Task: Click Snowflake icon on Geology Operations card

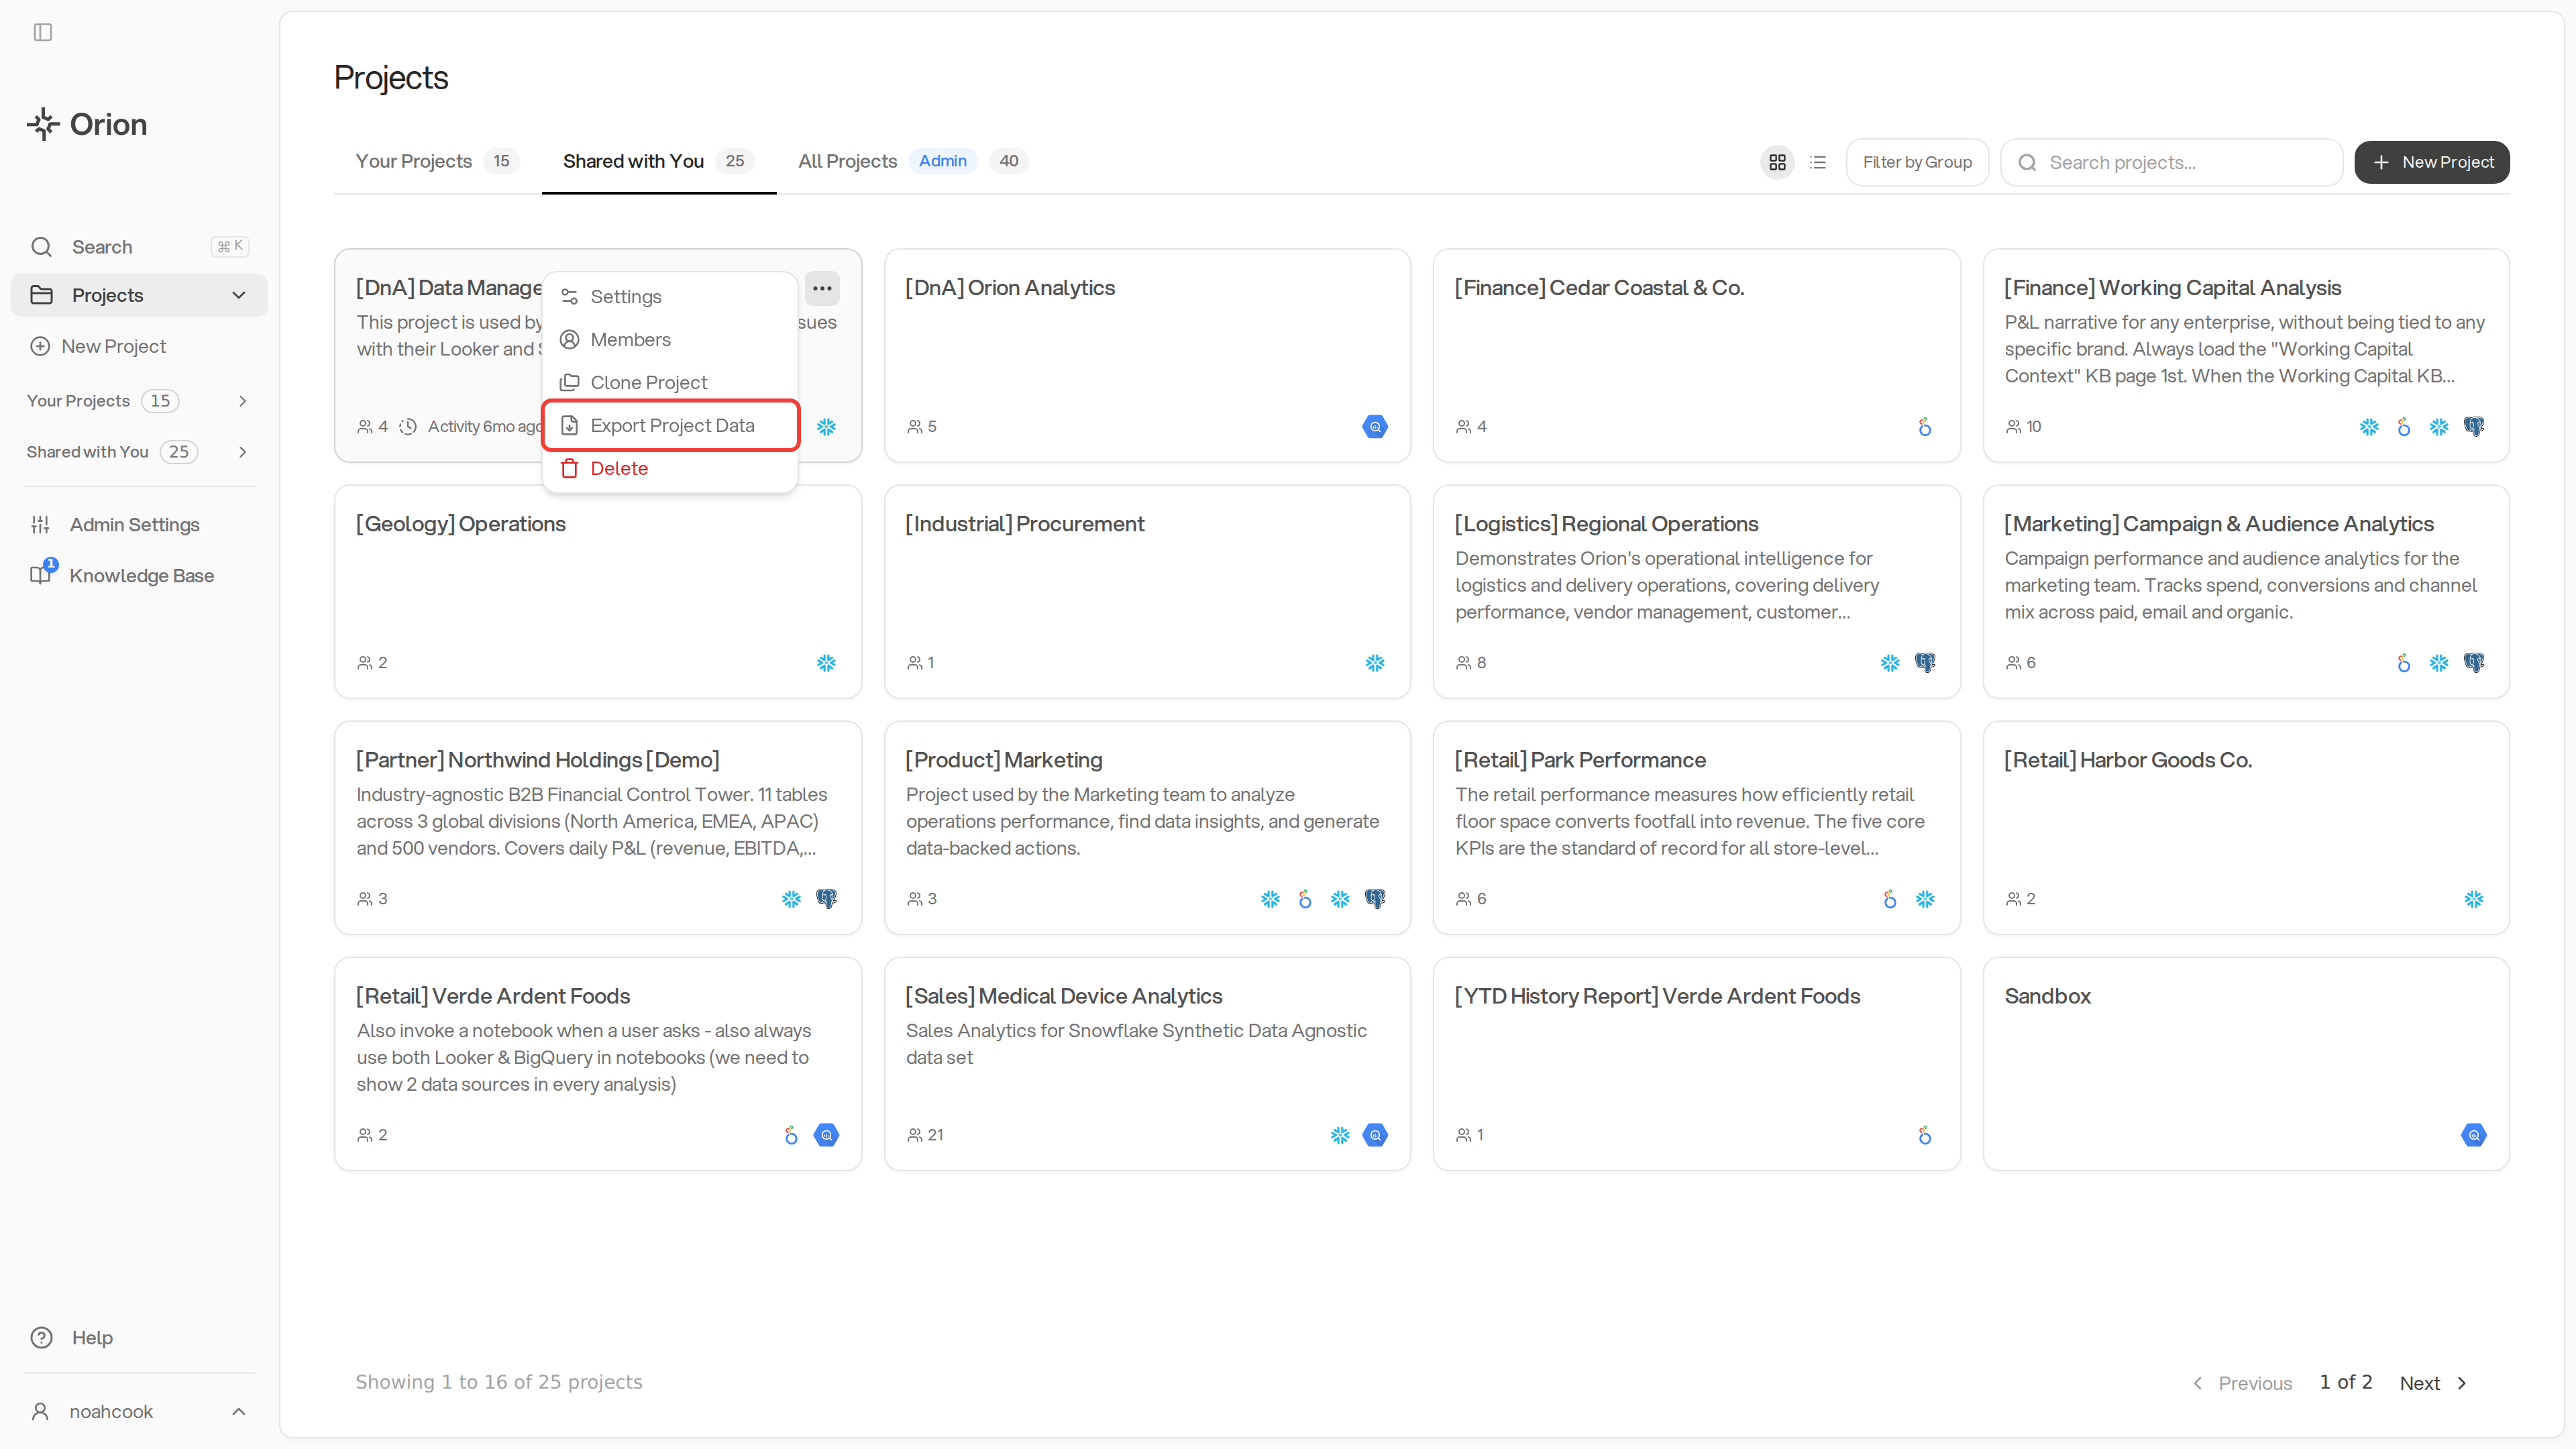Action: point(826,663)
